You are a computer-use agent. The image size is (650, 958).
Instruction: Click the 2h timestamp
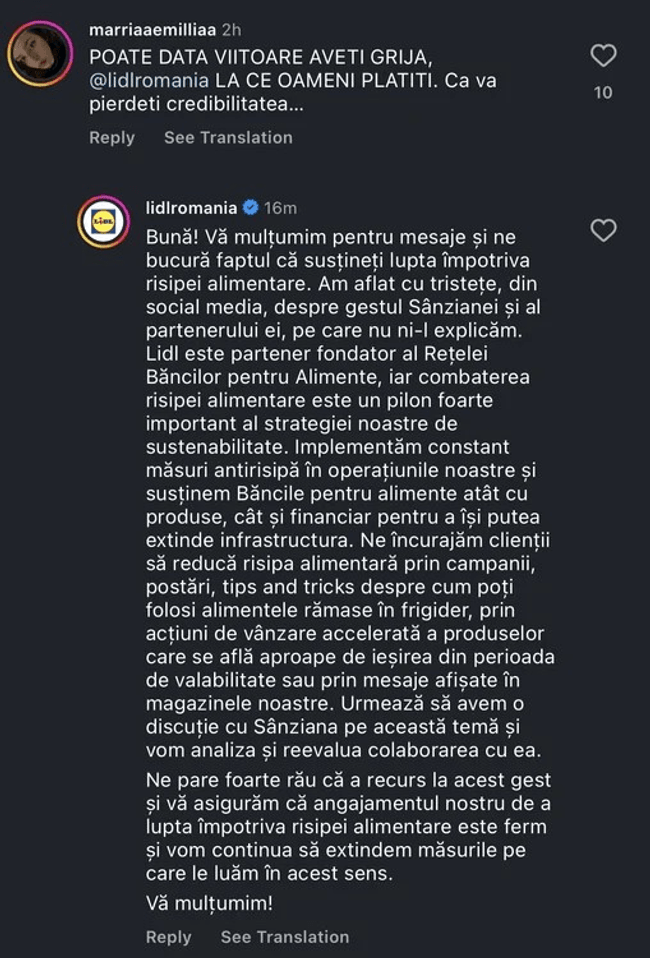(x=232, y=29)
